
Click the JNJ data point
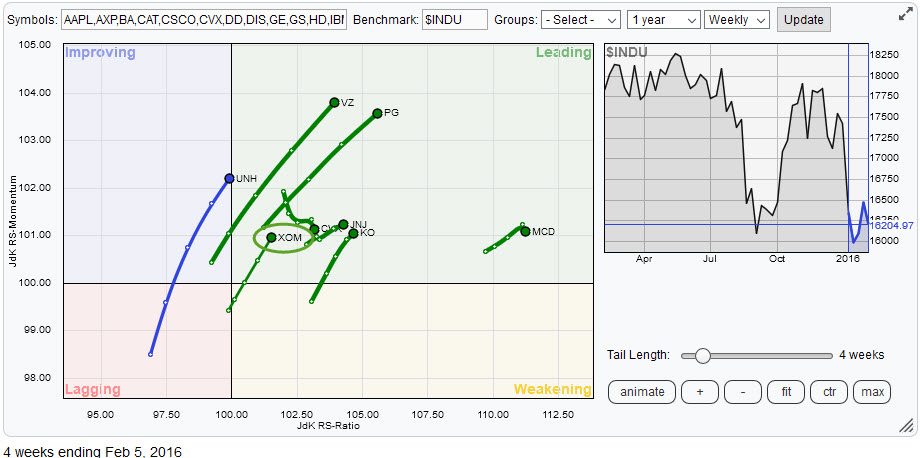(343, 224)
